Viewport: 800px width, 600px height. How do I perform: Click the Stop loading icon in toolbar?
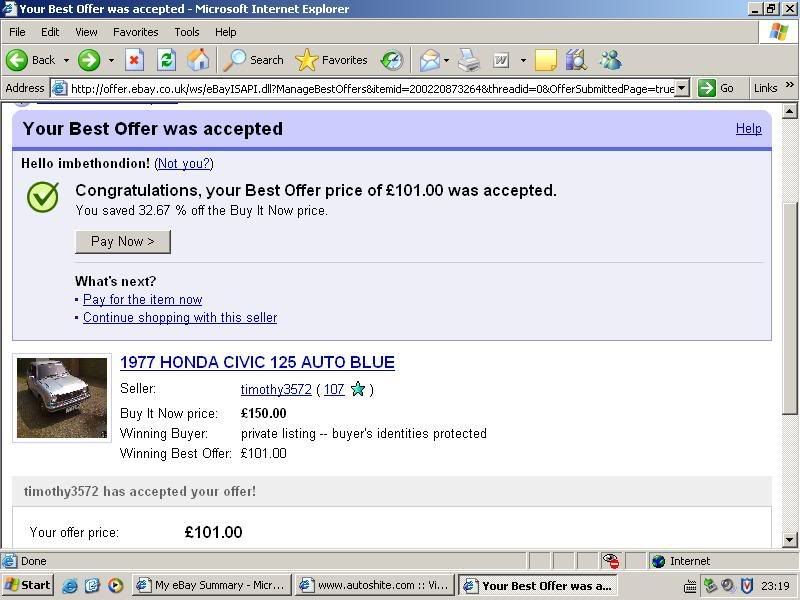134,60
